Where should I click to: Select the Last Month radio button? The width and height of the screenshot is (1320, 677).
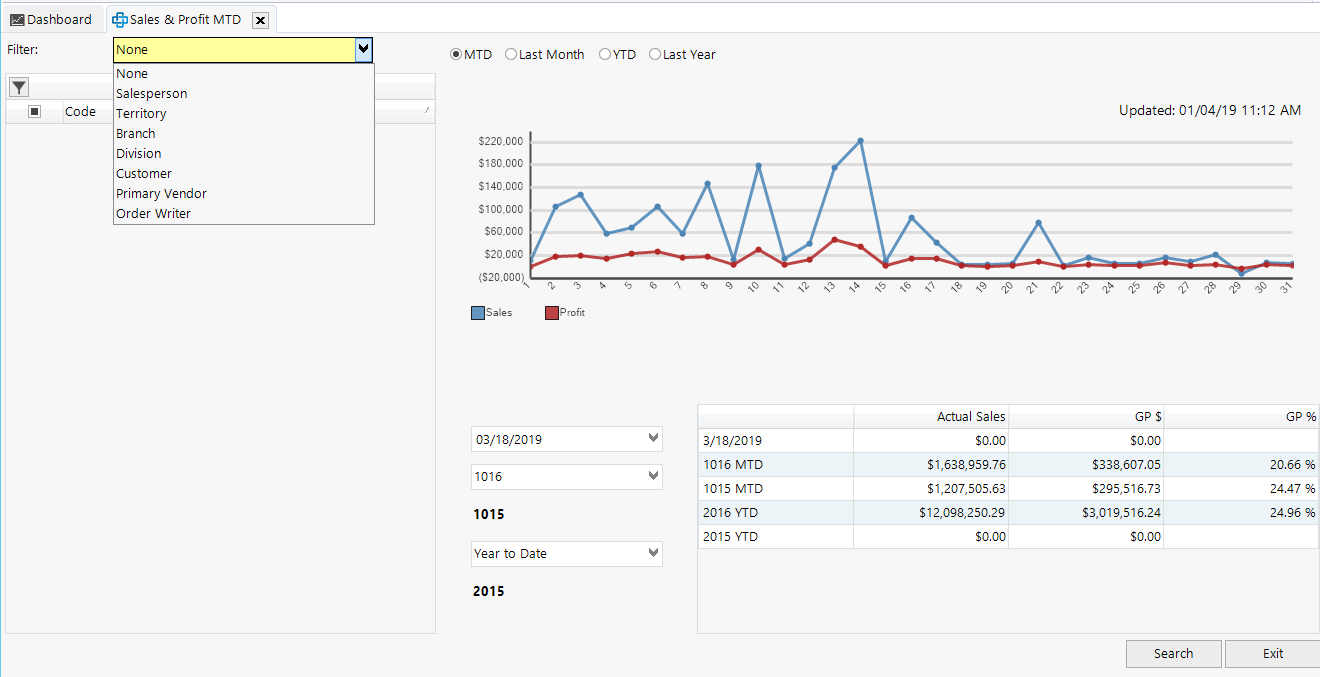click(511, 54)
